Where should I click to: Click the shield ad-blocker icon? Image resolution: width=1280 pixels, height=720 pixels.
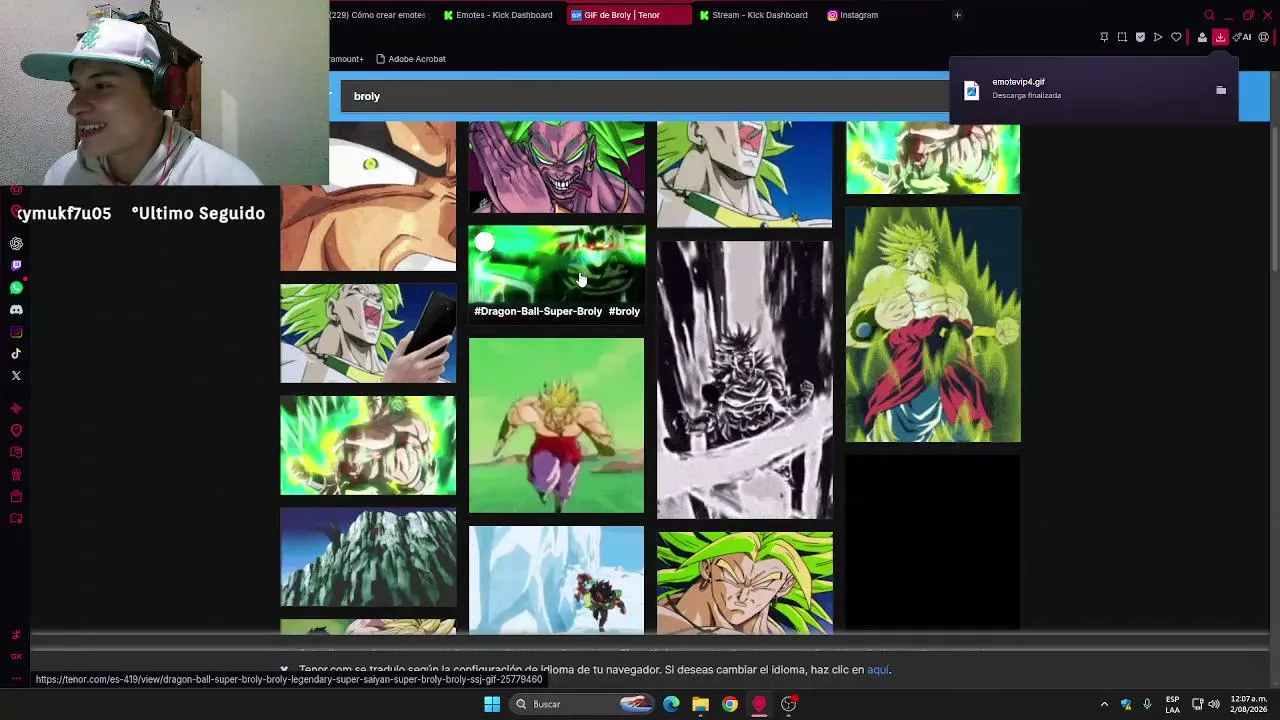click(1140, 37)
